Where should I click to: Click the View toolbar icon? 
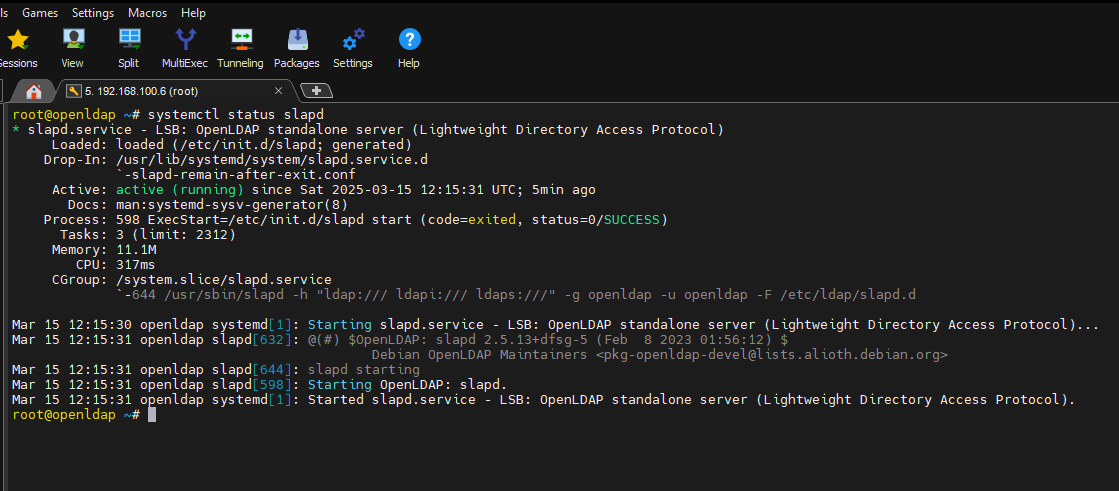[73, 47]
